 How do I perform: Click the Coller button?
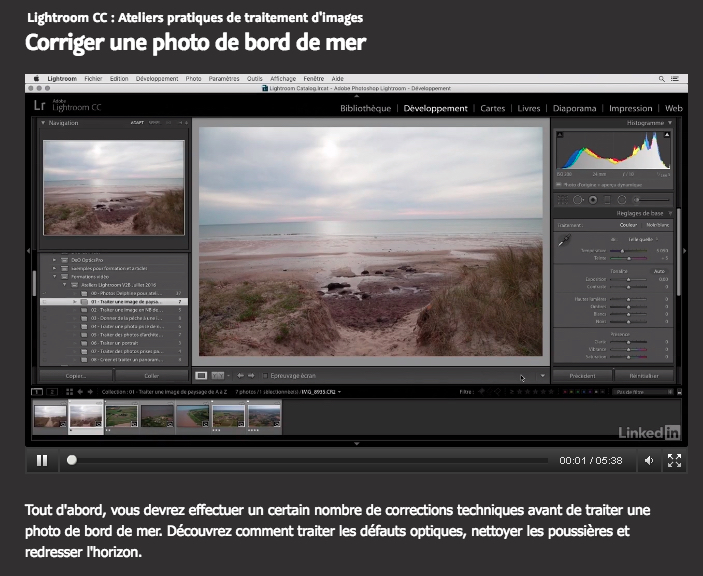(152, 376)
